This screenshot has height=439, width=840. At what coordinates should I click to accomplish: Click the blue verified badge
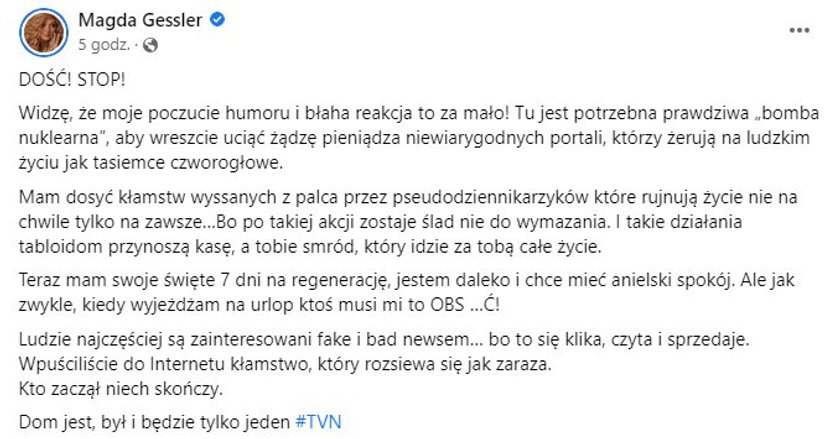[x=217, y=20]
